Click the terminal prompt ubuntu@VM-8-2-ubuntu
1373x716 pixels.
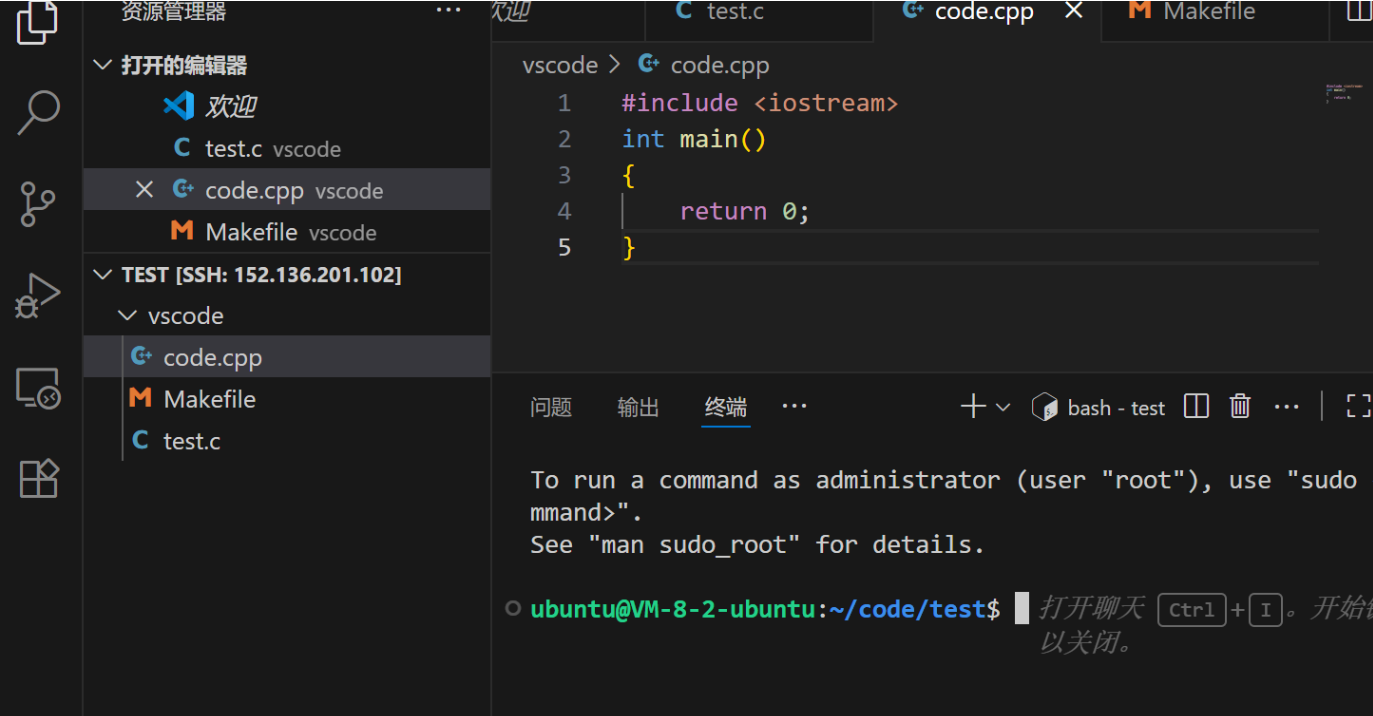pyautogui.click(x=673, y=608)
